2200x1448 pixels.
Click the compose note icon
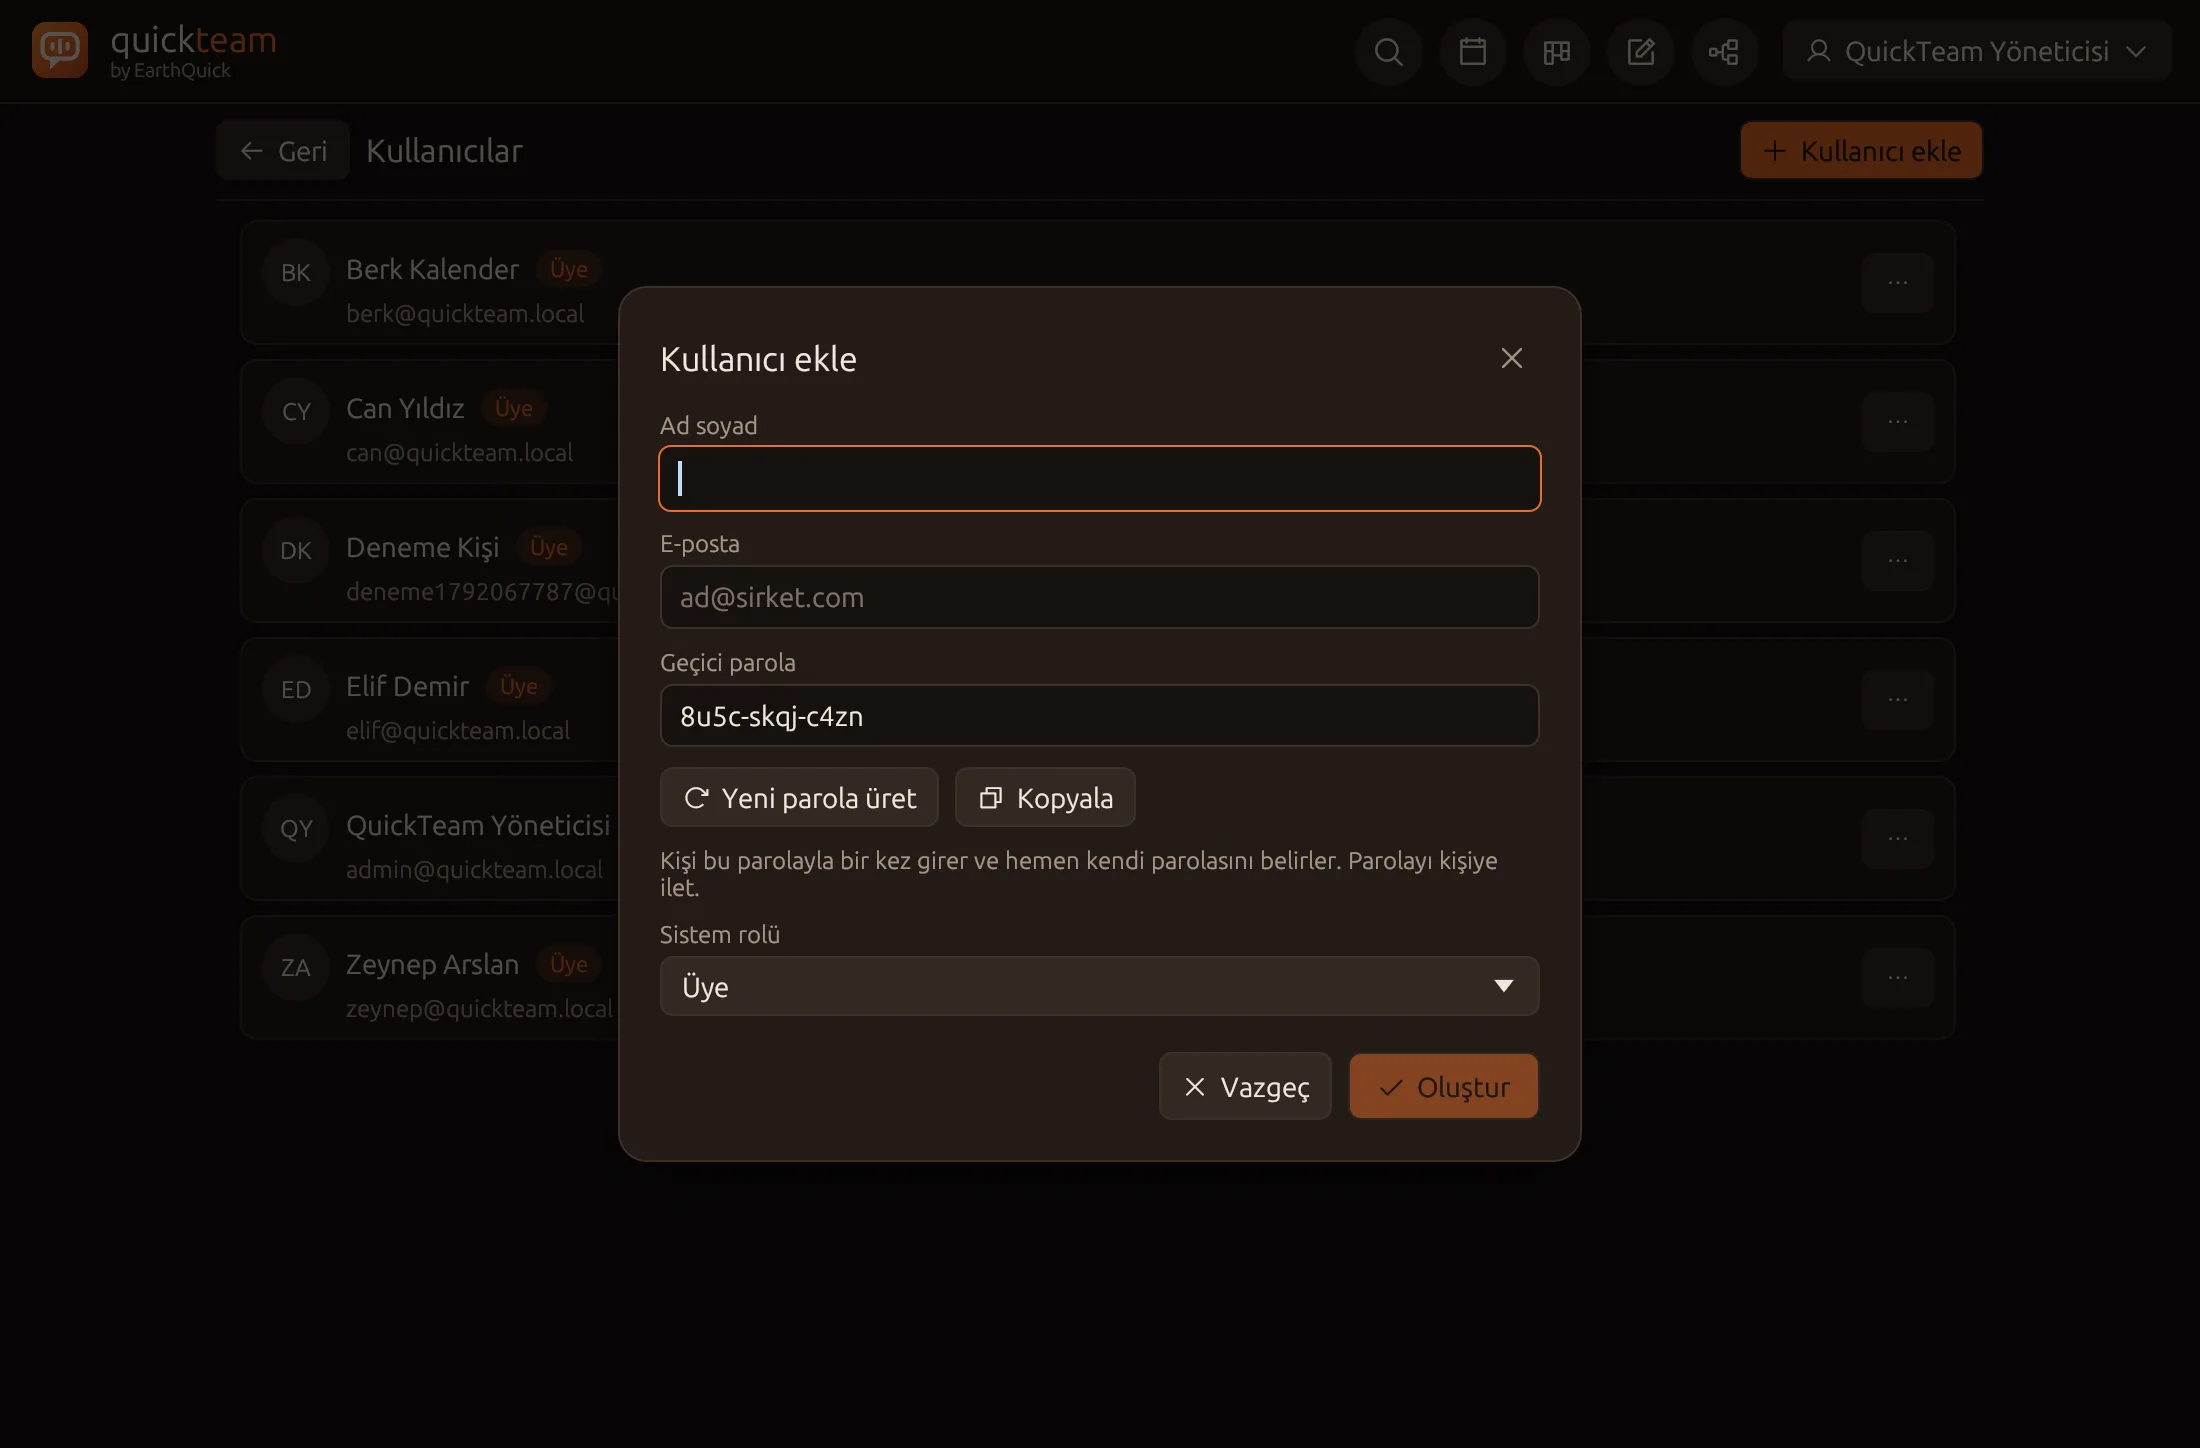1640,51
